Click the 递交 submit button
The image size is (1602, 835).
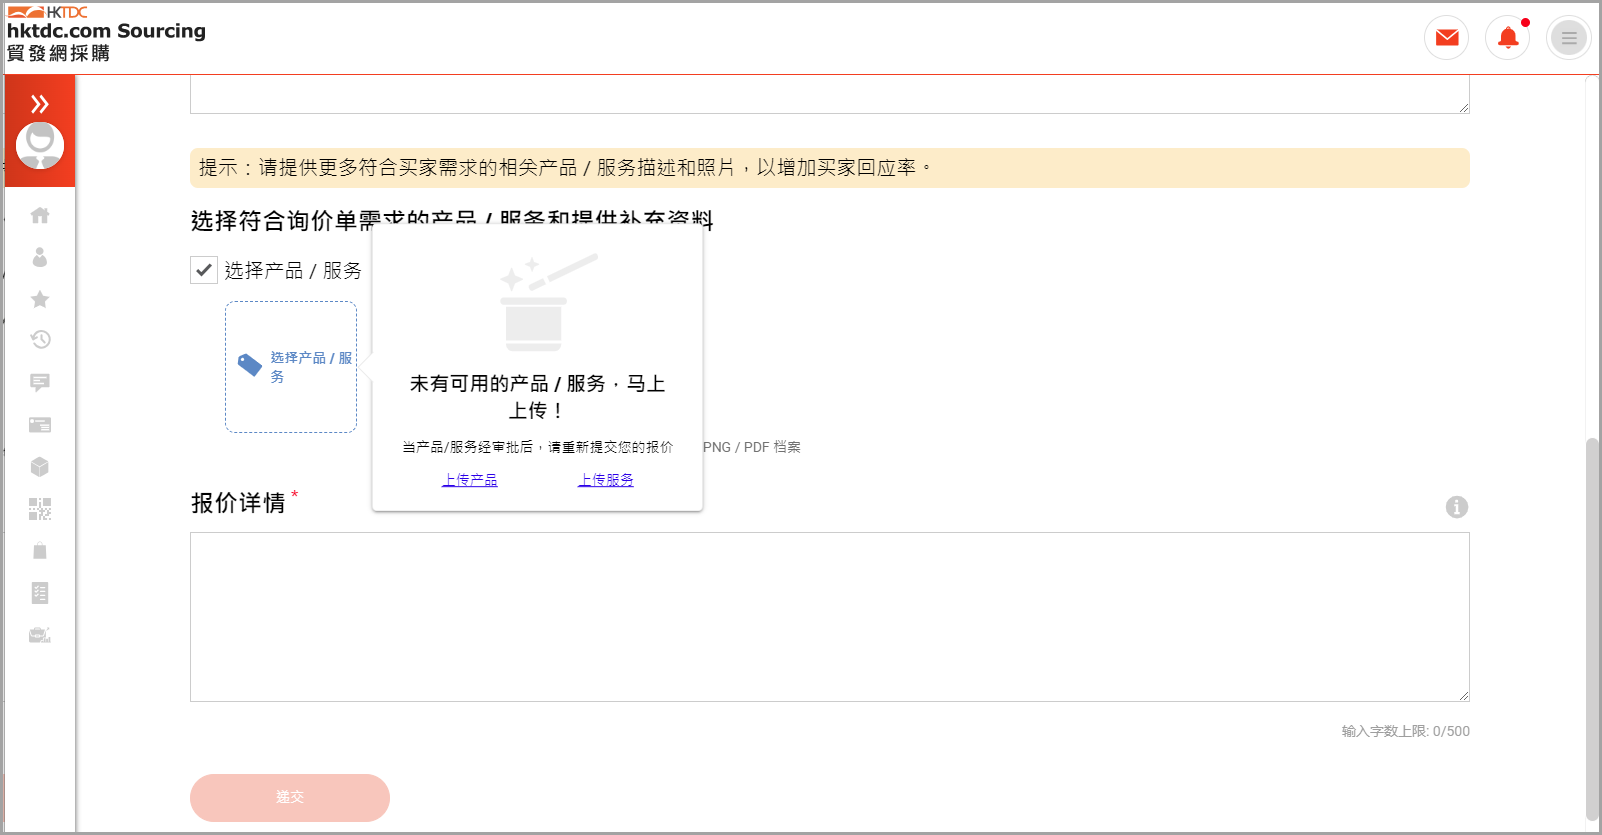coord(290,798)
